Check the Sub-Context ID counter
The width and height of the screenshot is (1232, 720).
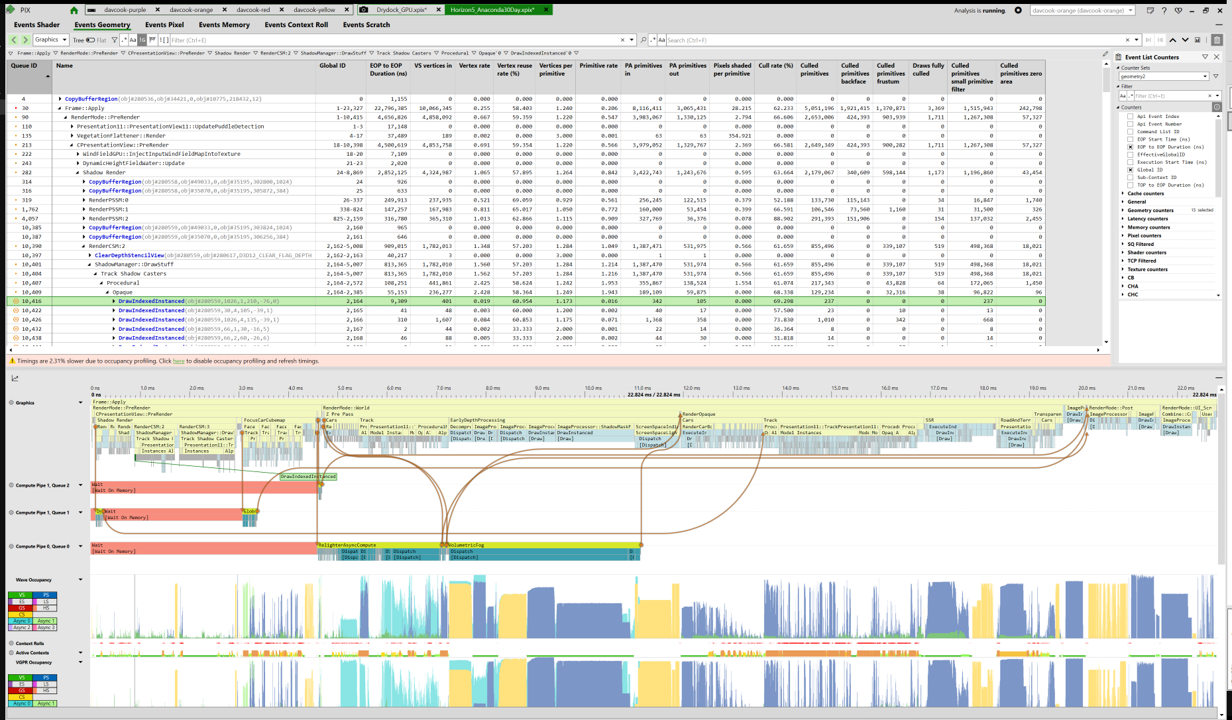1130,177
